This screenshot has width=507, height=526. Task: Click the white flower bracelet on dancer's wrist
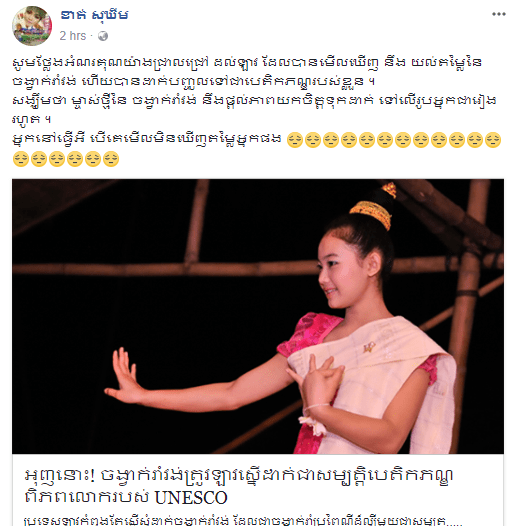coord(314,424)
